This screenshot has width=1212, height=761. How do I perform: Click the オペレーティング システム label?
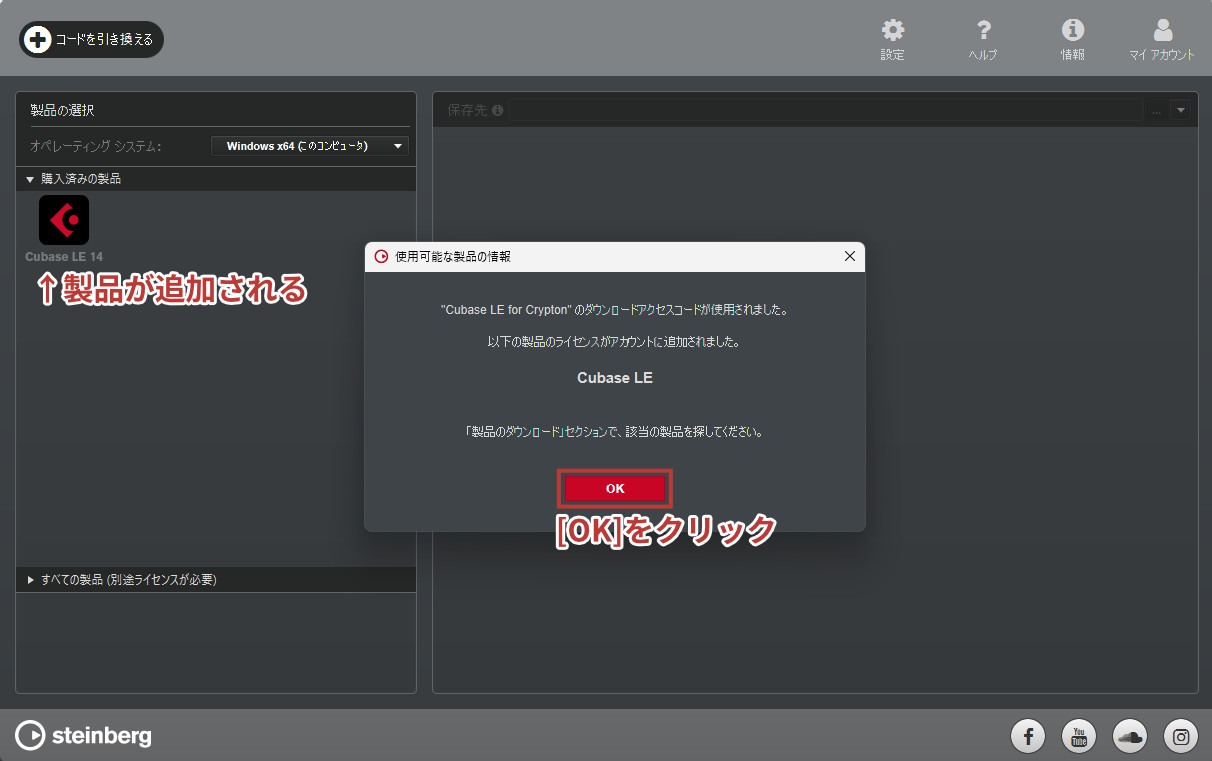(96, 146)
